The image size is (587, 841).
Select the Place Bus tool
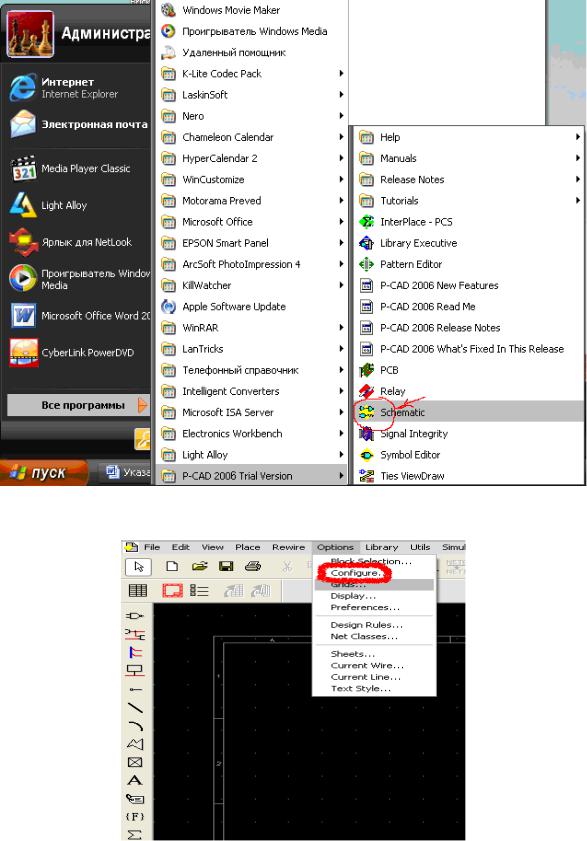point(135,652)
